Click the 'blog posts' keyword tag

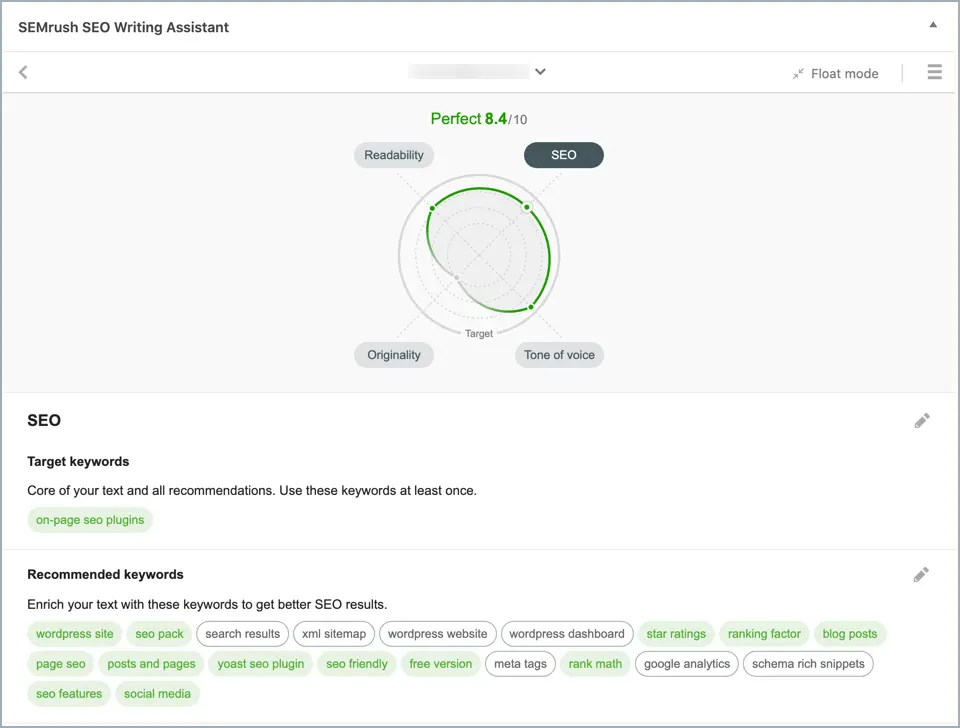(850, 634)
